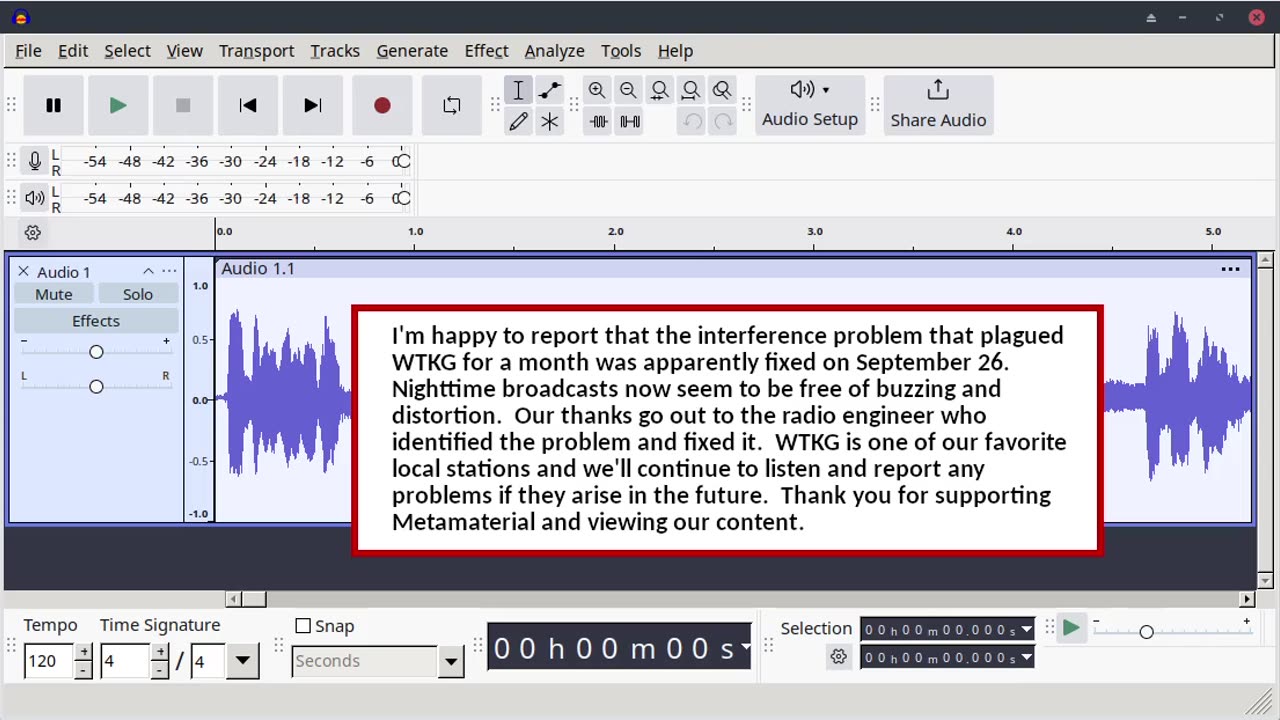The width and height of the screenshot is (1280, 720).
Task: Open the Help menu
Action: tap(675, 50)
